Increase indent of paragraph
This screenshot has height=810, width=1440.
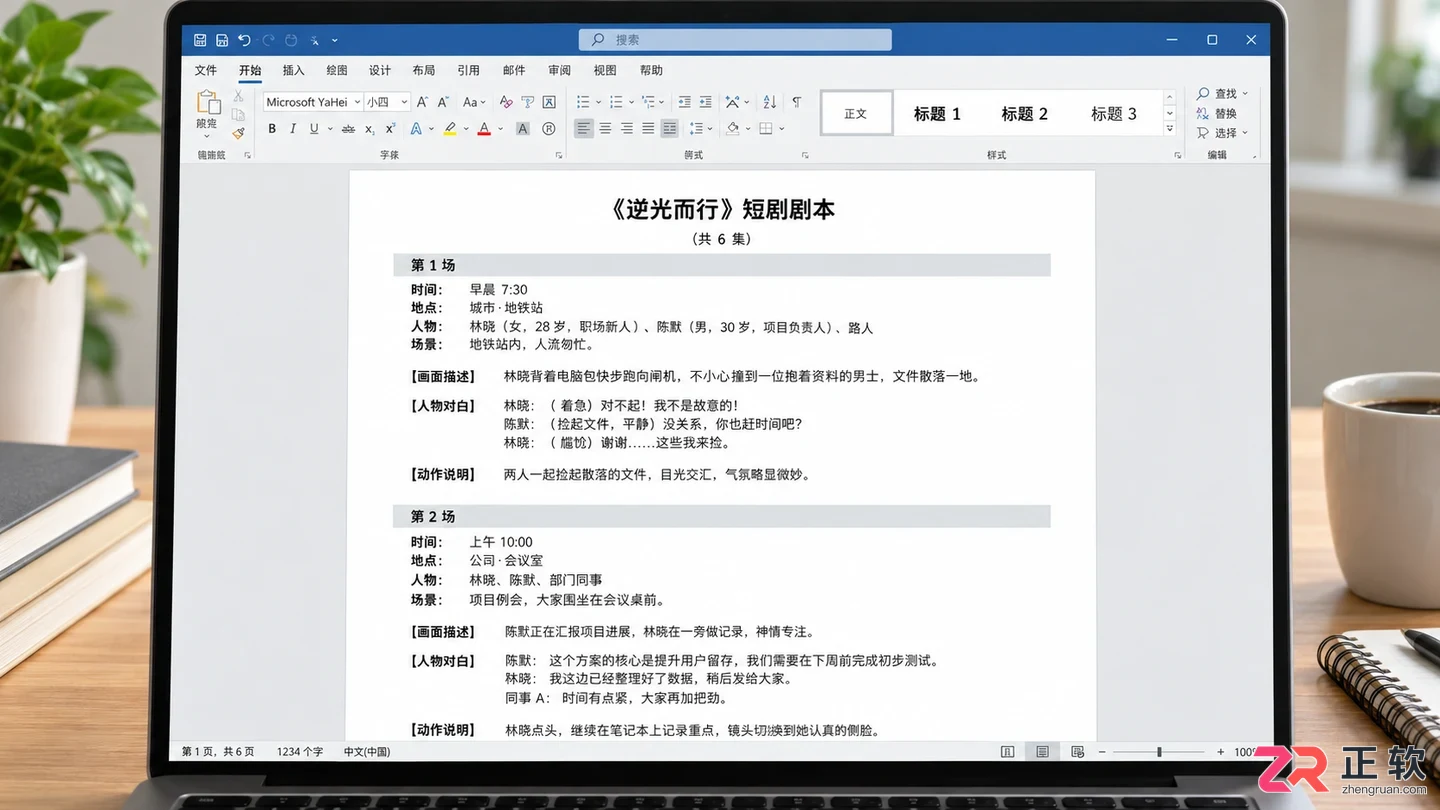pos(706,102)
